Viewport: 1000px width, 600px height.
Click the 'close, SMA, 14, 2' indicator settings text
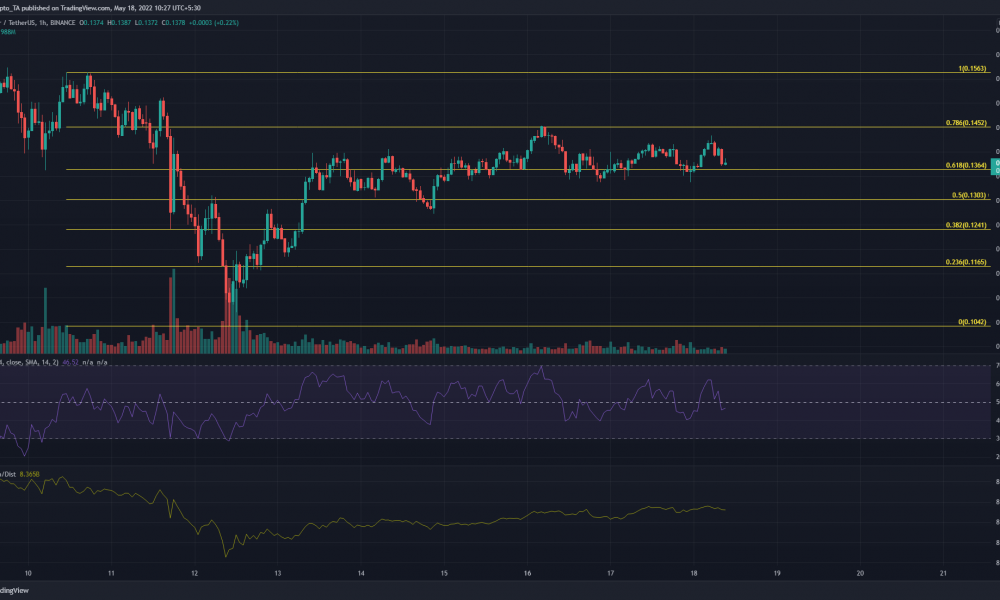tap(32, 362)
